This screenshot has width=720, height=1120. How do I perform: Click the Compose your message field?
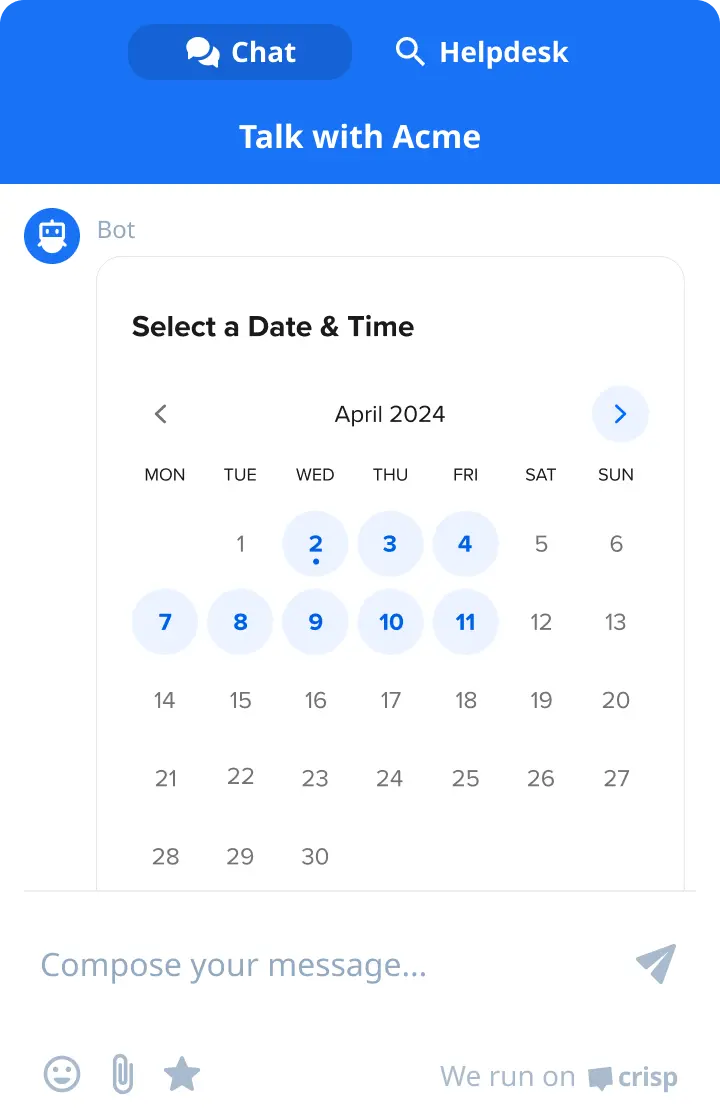click(x=234, y=964)
